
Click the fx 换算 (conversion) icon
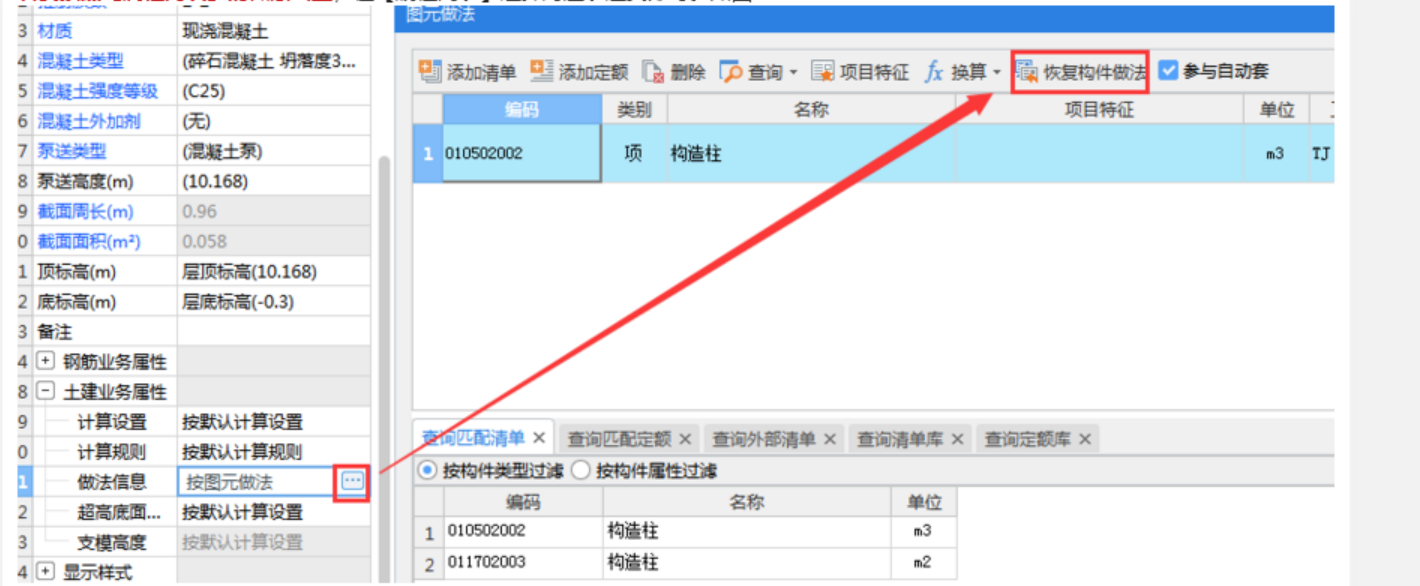(x=934, y=72)
